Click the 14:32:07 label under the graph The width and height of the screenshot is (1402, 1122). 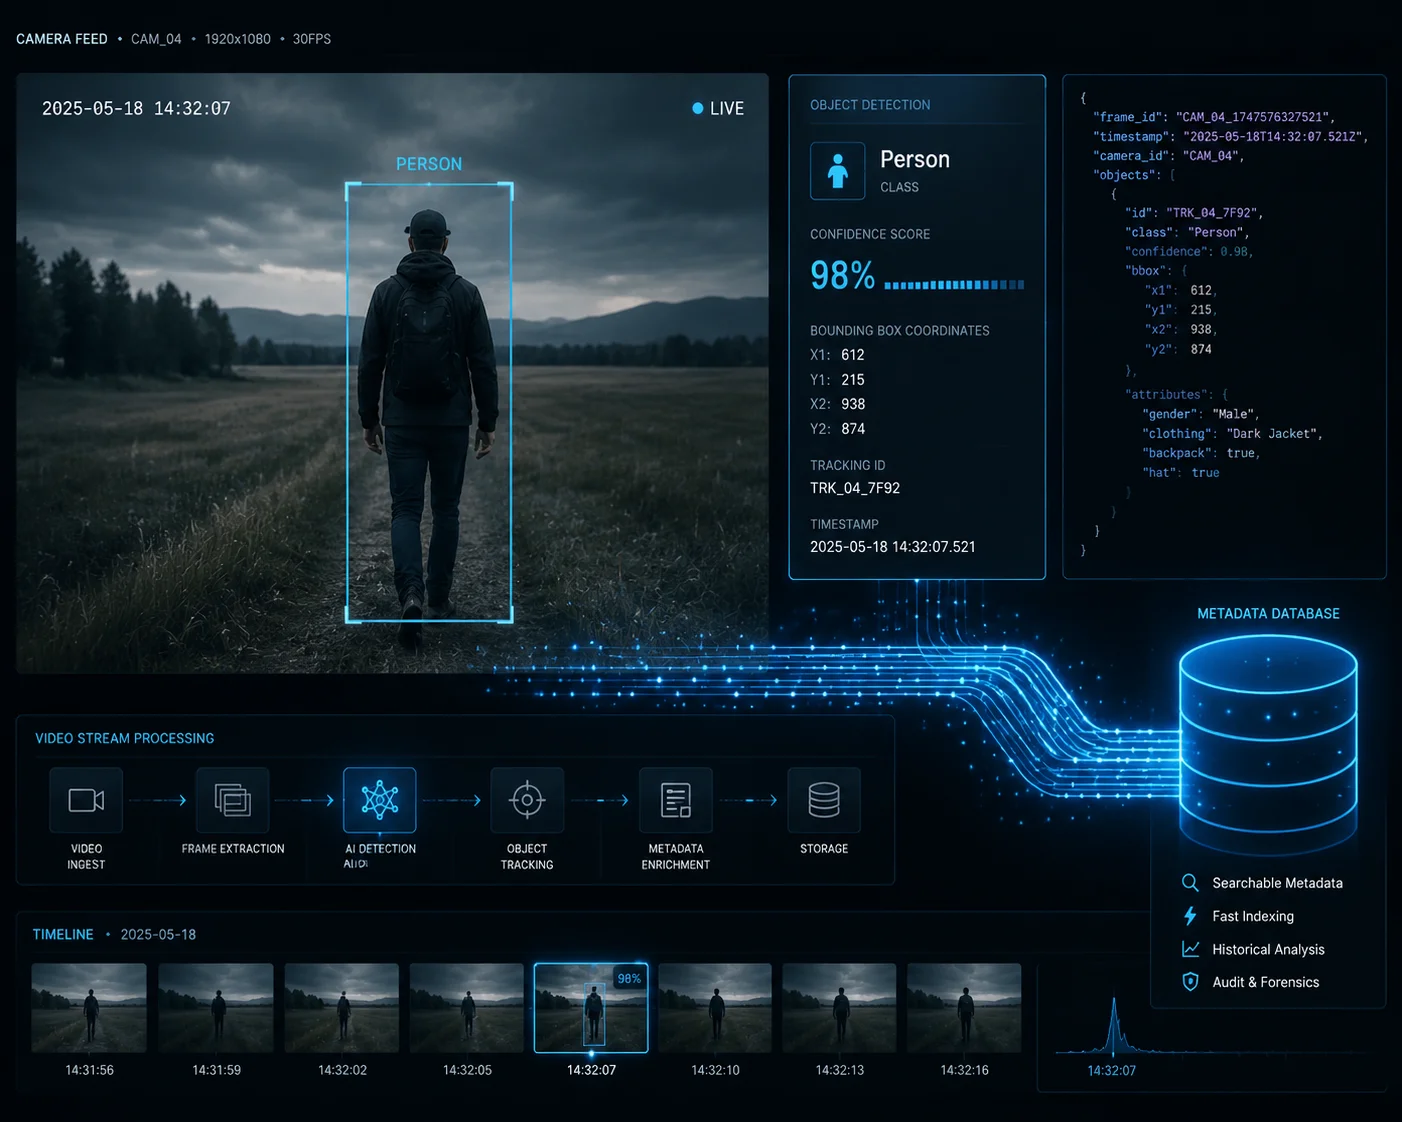[1112, 1071]
